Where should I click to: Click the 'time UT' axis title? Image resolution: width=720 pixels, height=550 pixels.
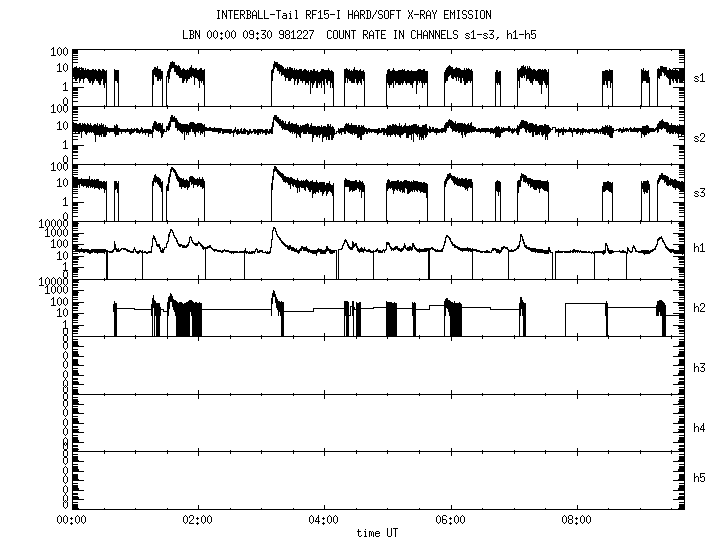(378, 534)
